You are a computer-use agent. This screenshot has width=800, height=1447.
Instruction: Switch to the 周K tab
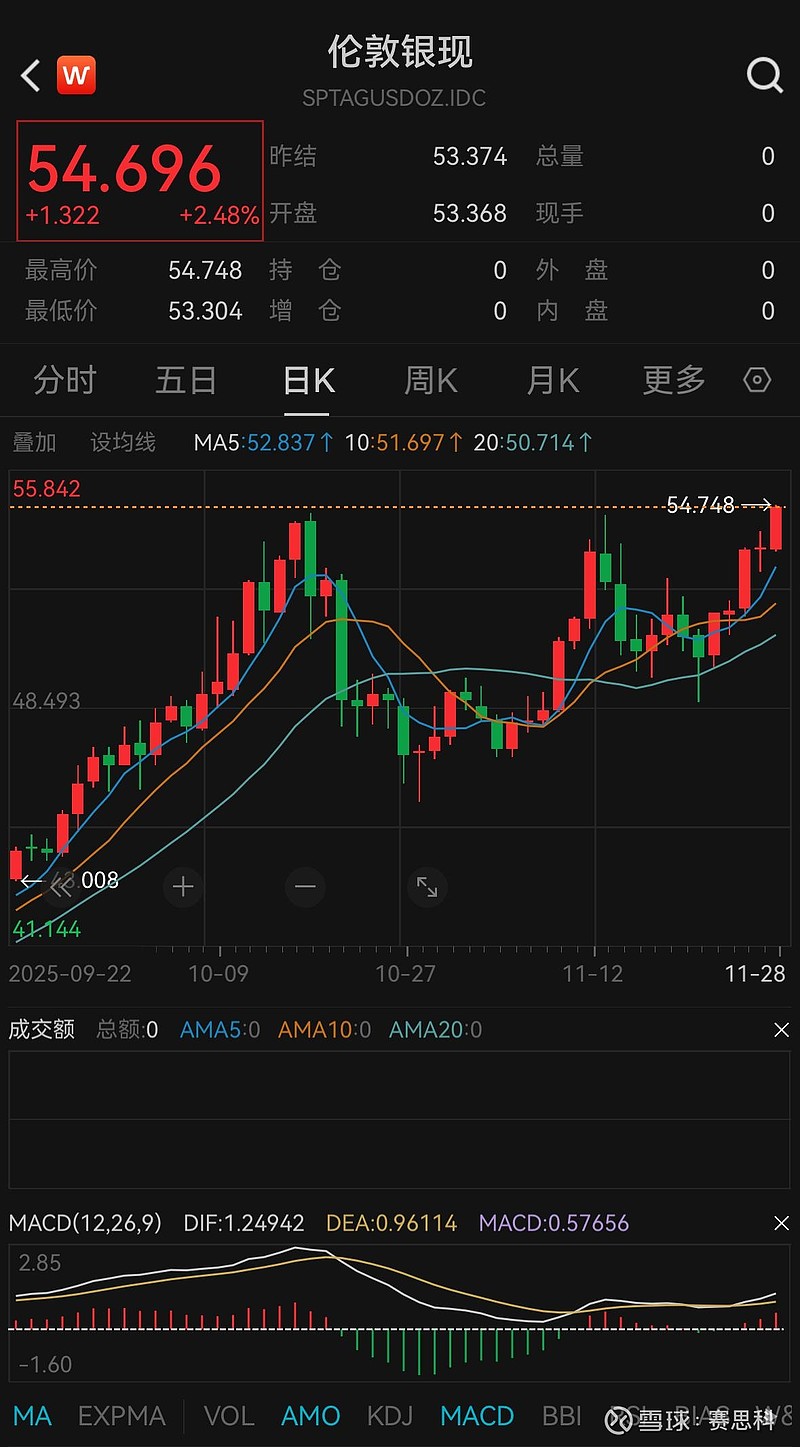pos(431,381)
